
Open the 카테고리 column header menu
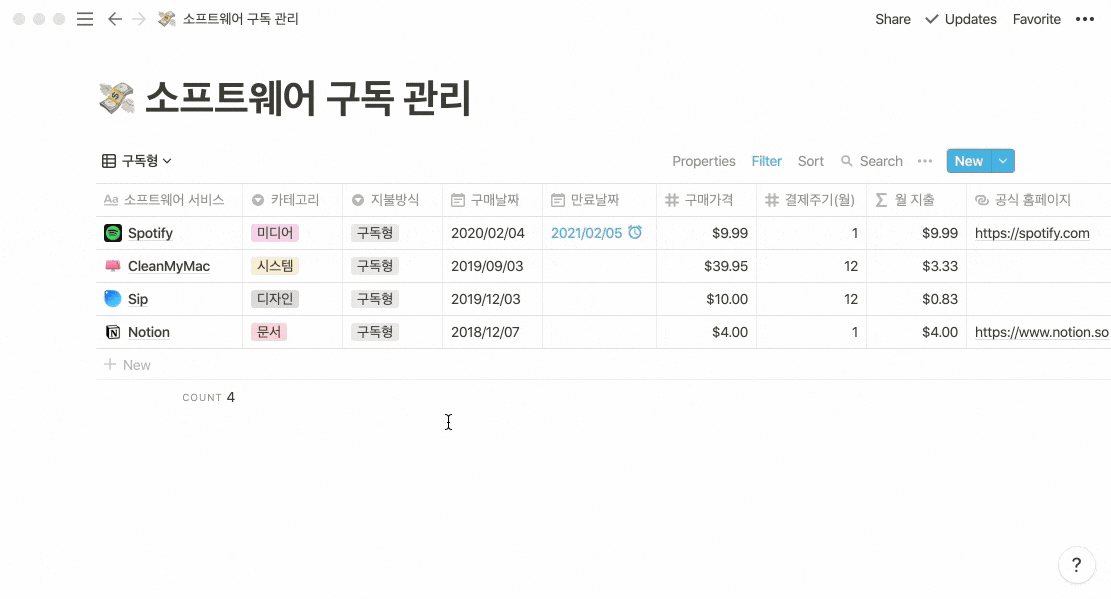click(x=293, y=200)
